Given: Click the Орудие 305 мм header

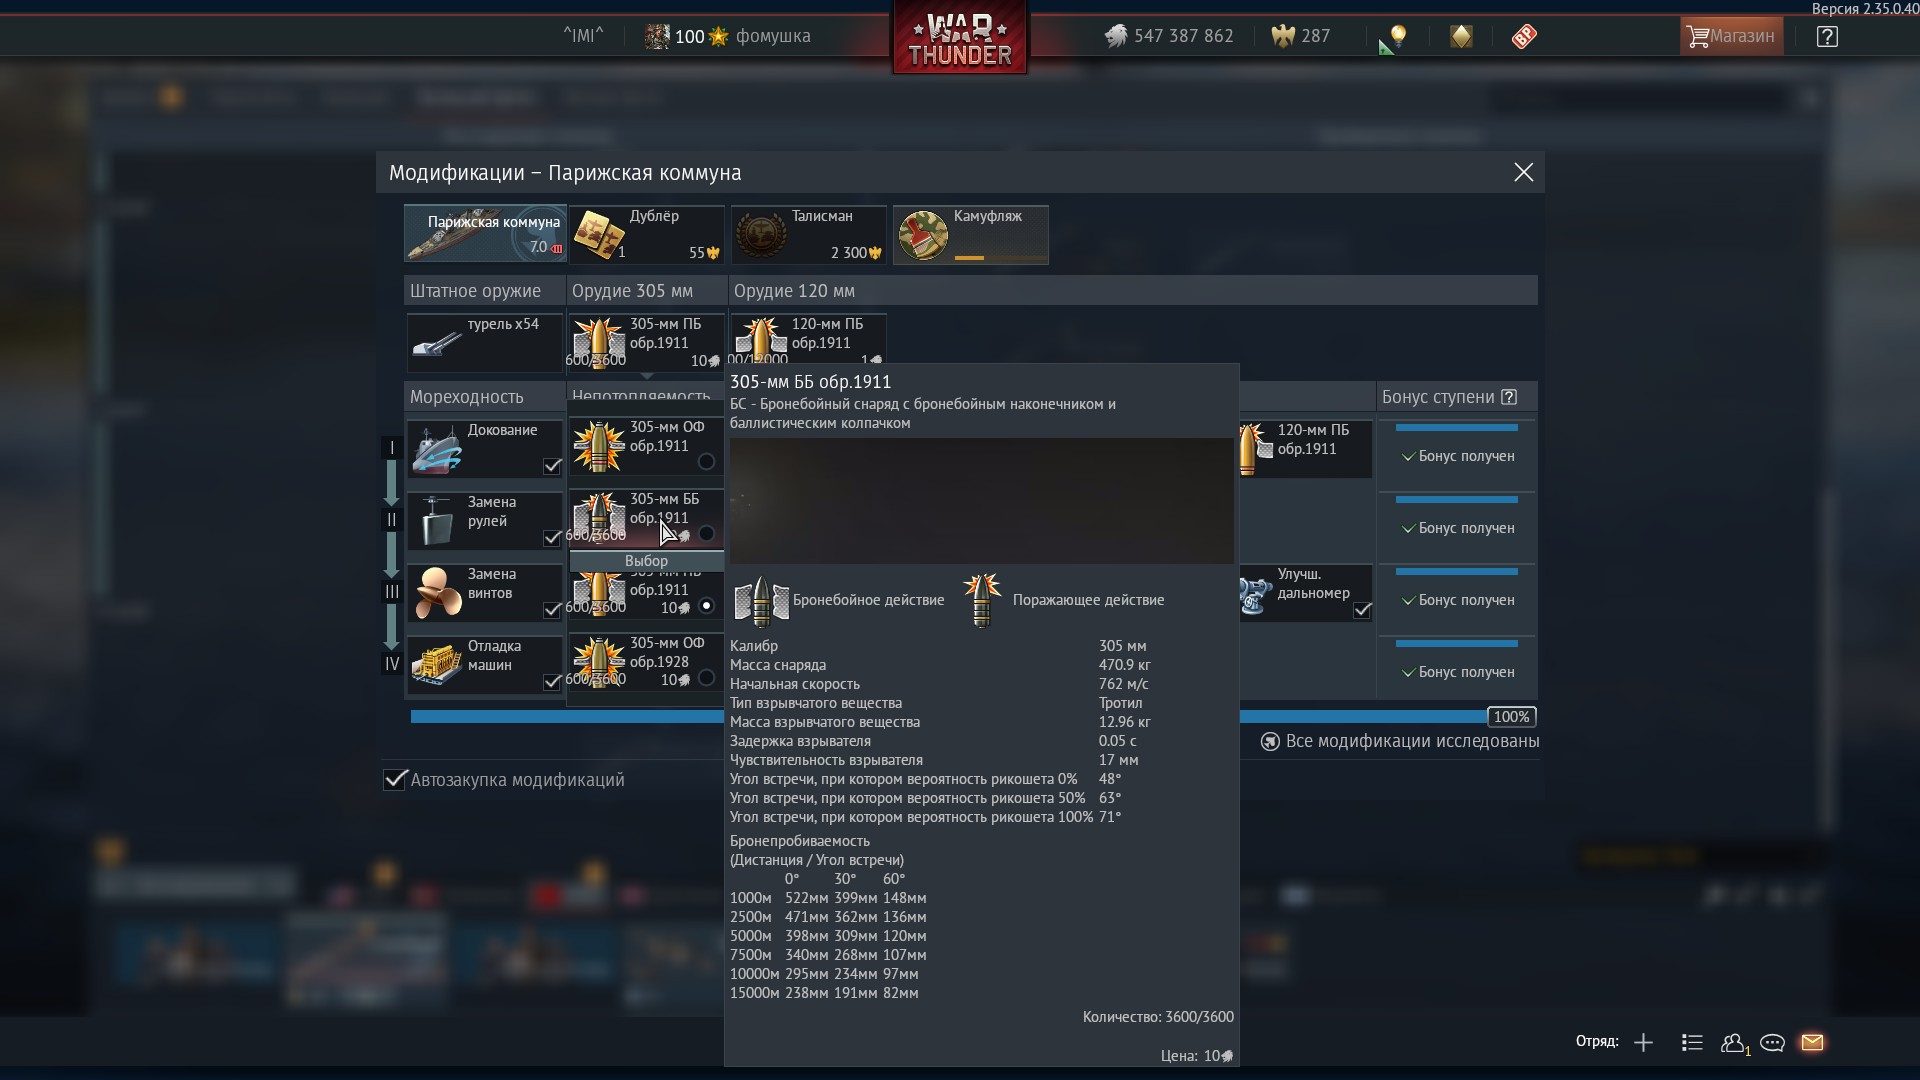Looking at the screenshot, I should [x=647, y=291].
